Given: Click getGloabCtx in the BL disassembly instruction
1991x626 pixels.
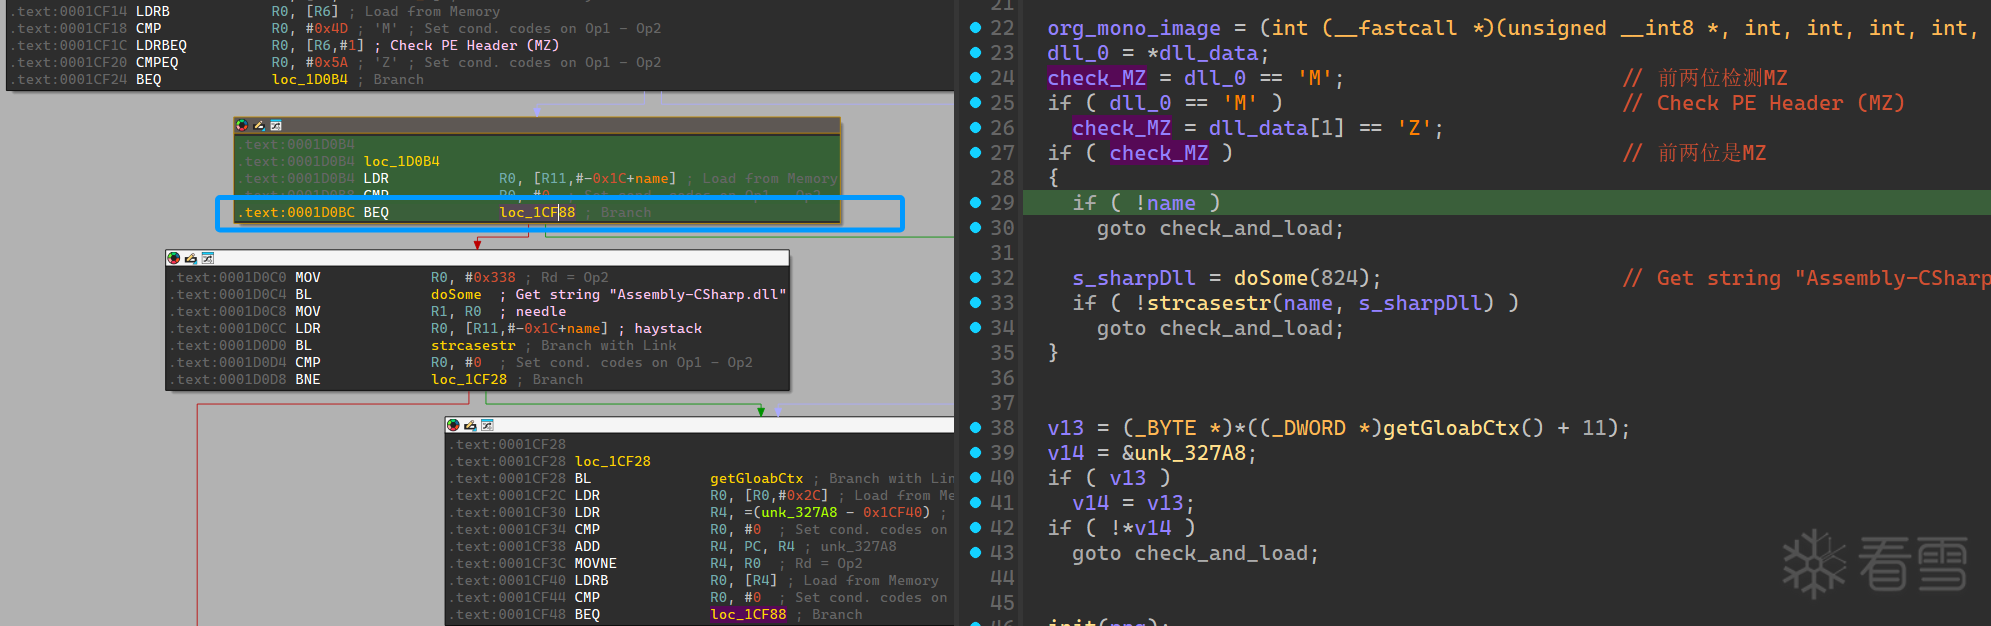Looking at the screenshot, I should pyautogui.click(x=756, y=478).
